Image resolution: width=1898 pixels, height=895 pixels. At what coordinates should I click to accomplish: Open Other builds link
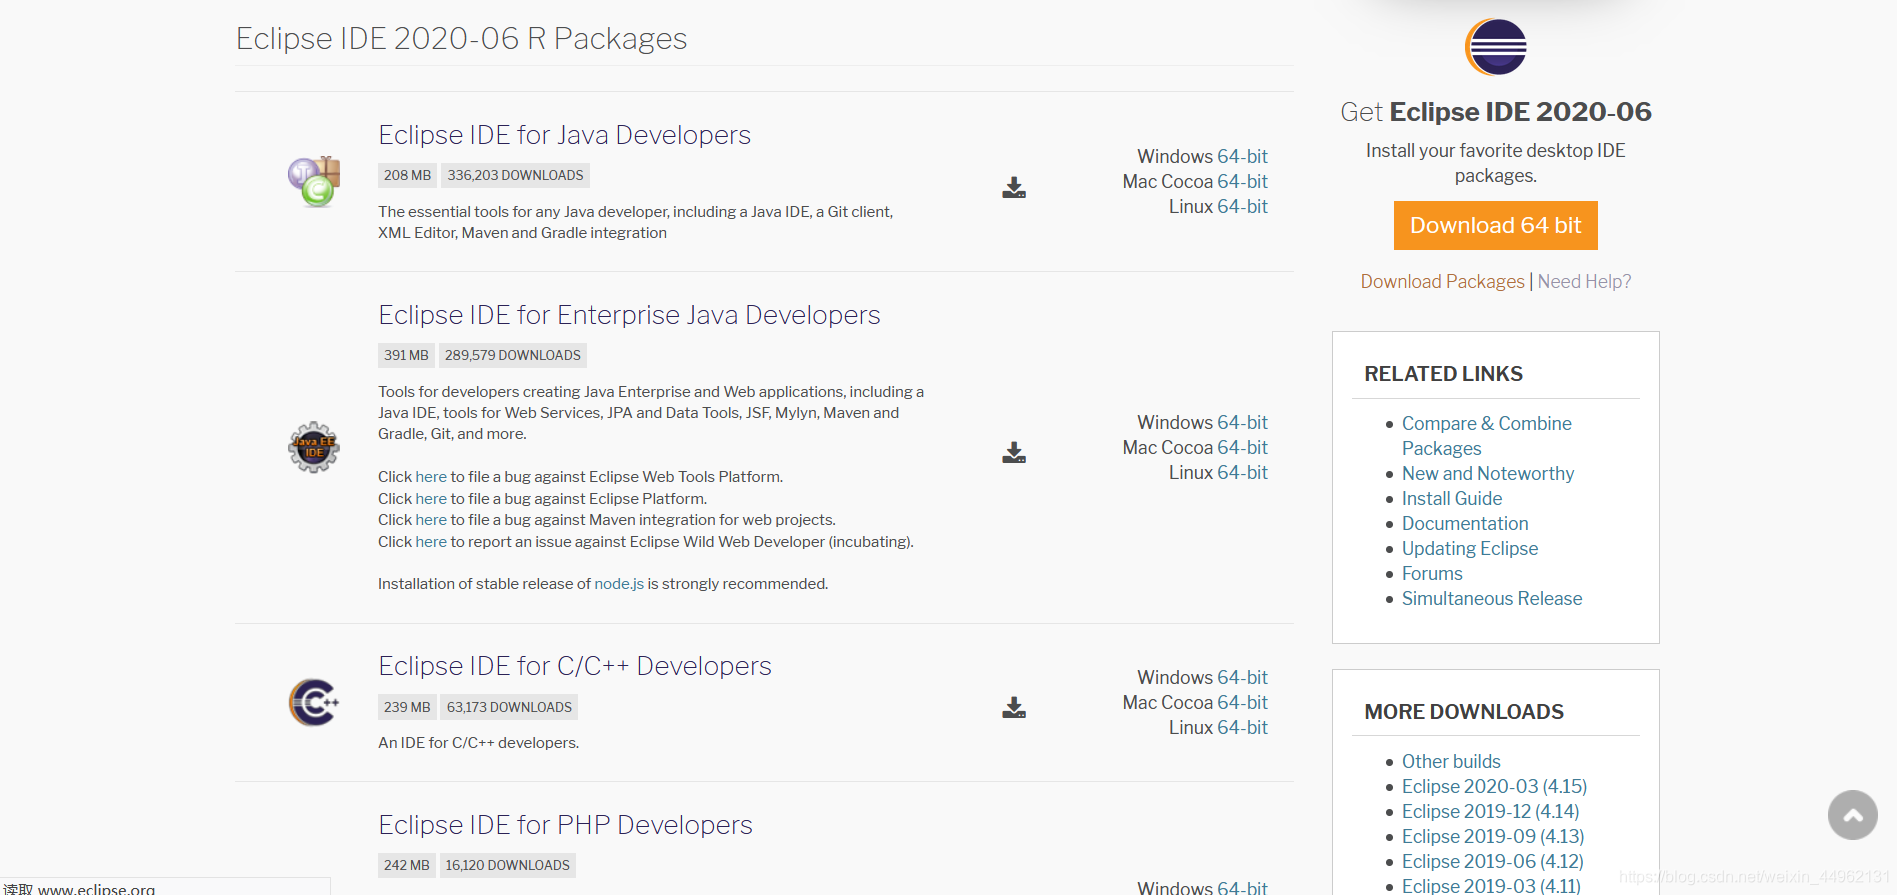[x=1451, y=762]
